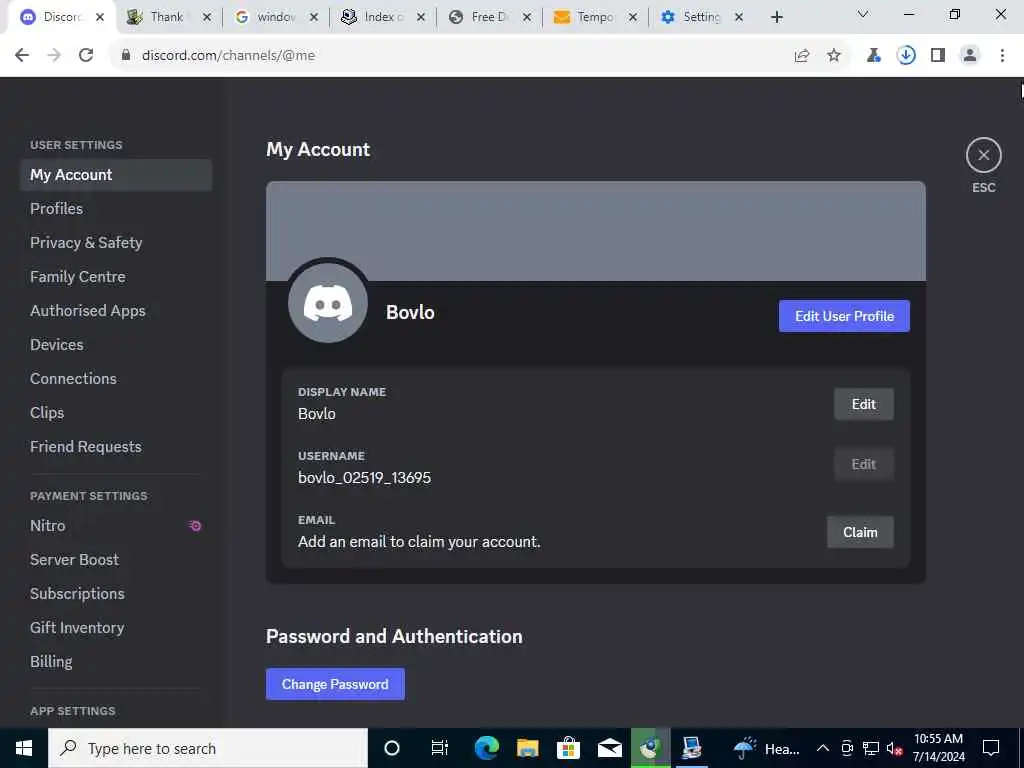Open File Explorer from the taskbar
The height and width of the screenshot is (768, 1024).
(x=528, y=748)
